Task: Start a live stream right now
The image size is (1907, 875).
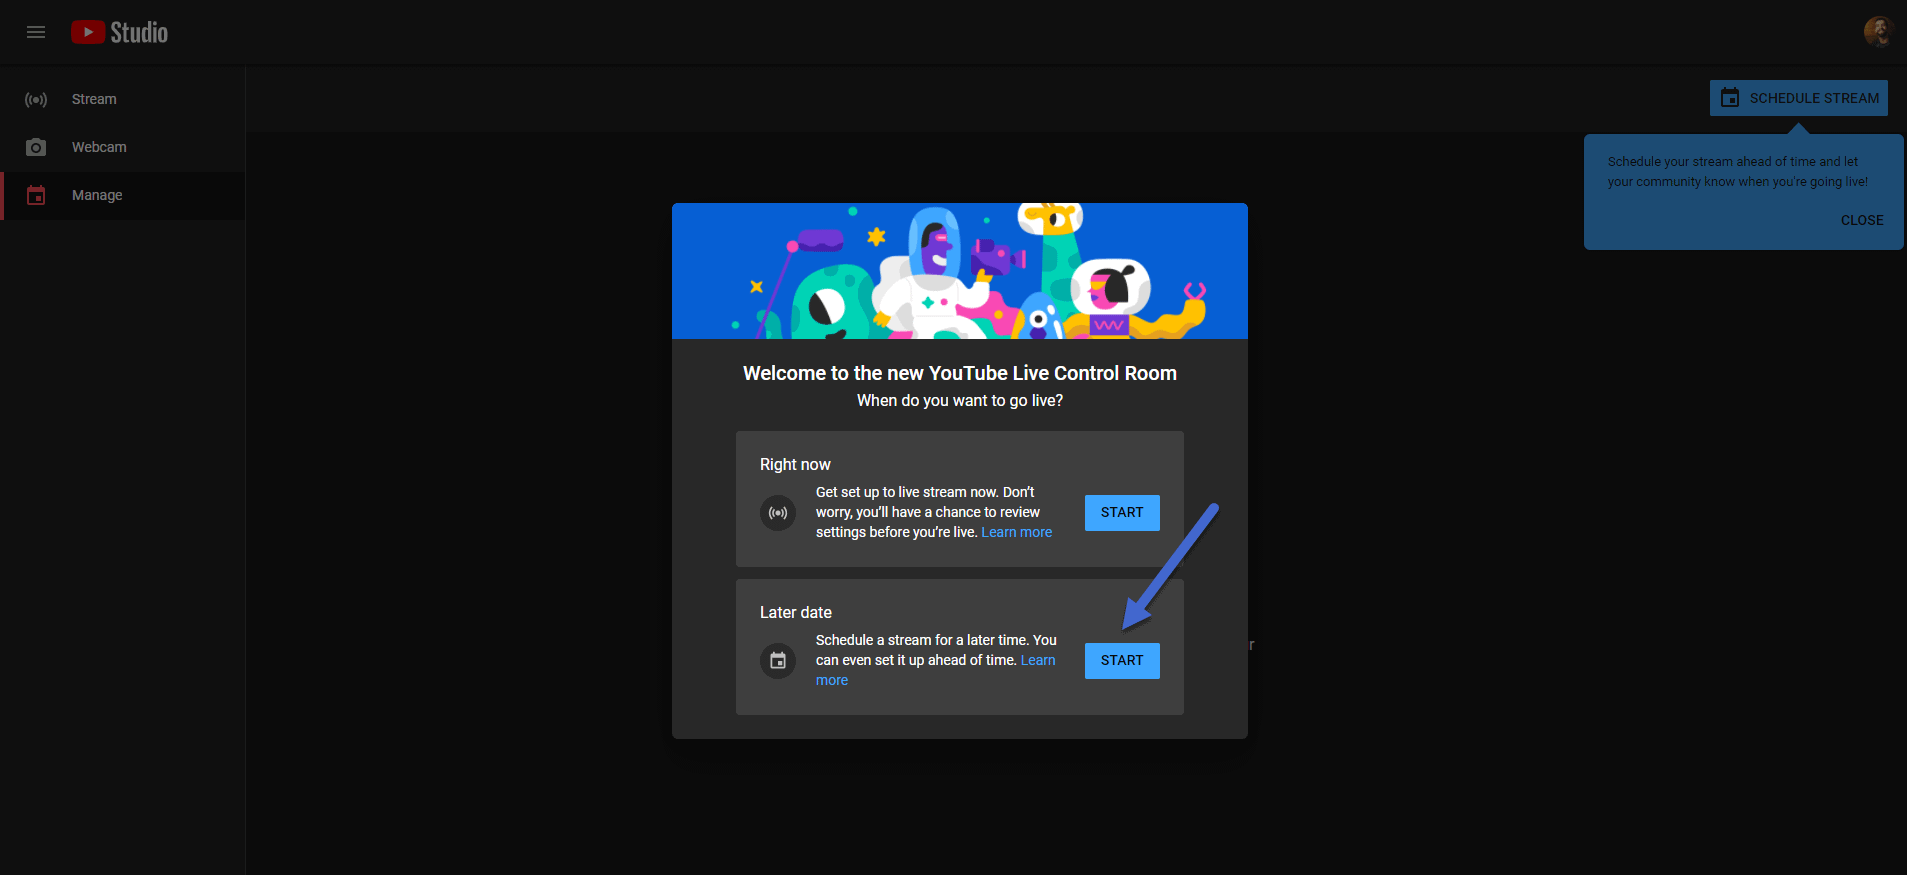Action: pos(1122,513)
